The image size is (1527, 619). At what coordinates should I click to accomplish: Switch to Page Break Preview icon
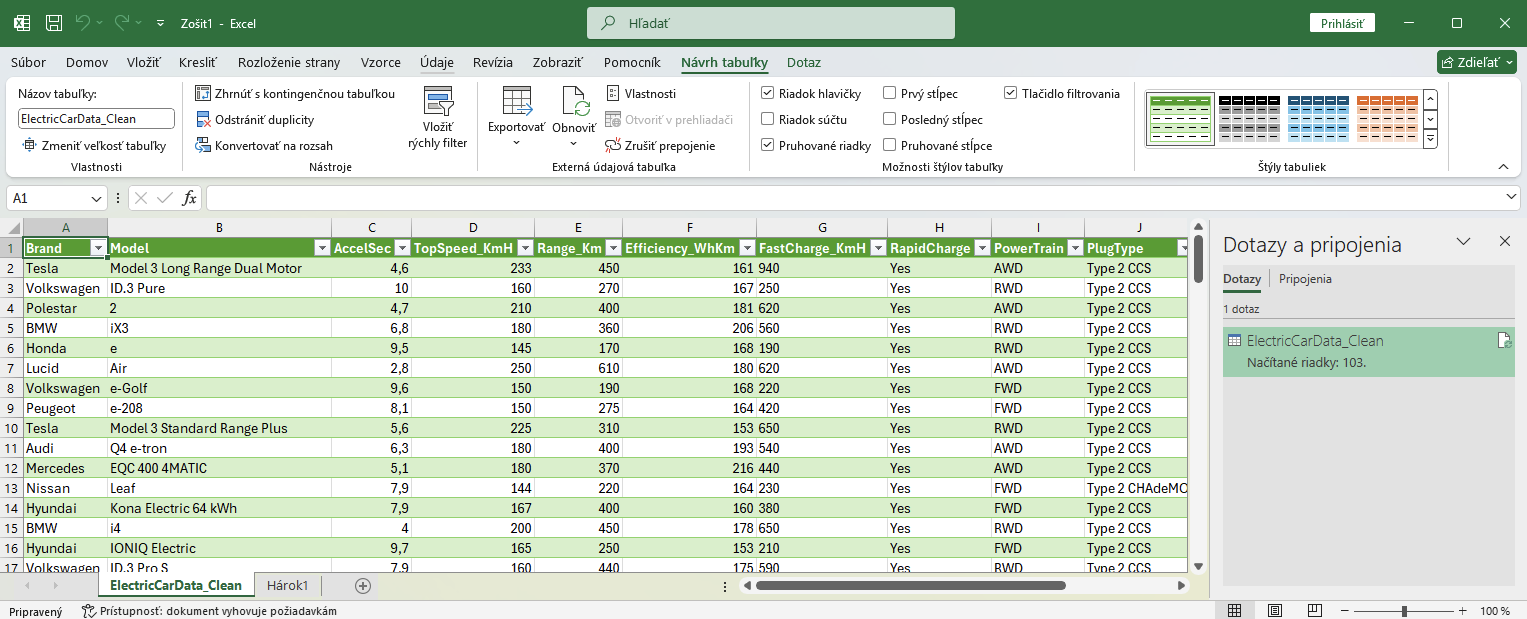tap(1314, 610)
